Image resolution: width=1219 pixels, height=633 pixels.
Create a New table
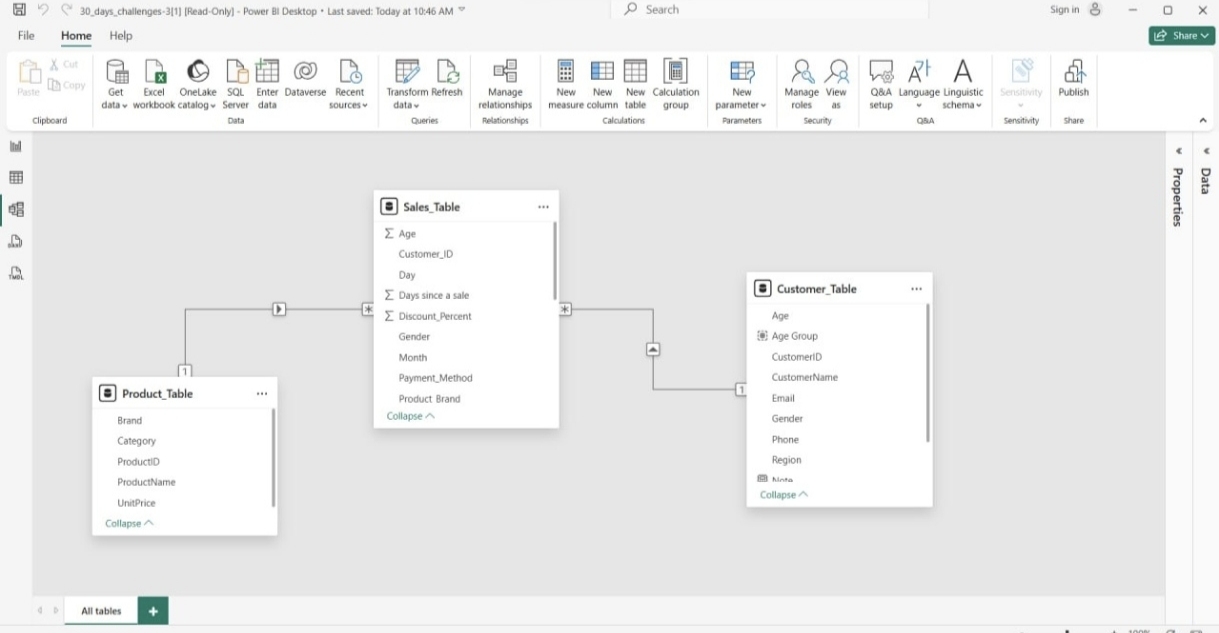[x=635, y=84]
